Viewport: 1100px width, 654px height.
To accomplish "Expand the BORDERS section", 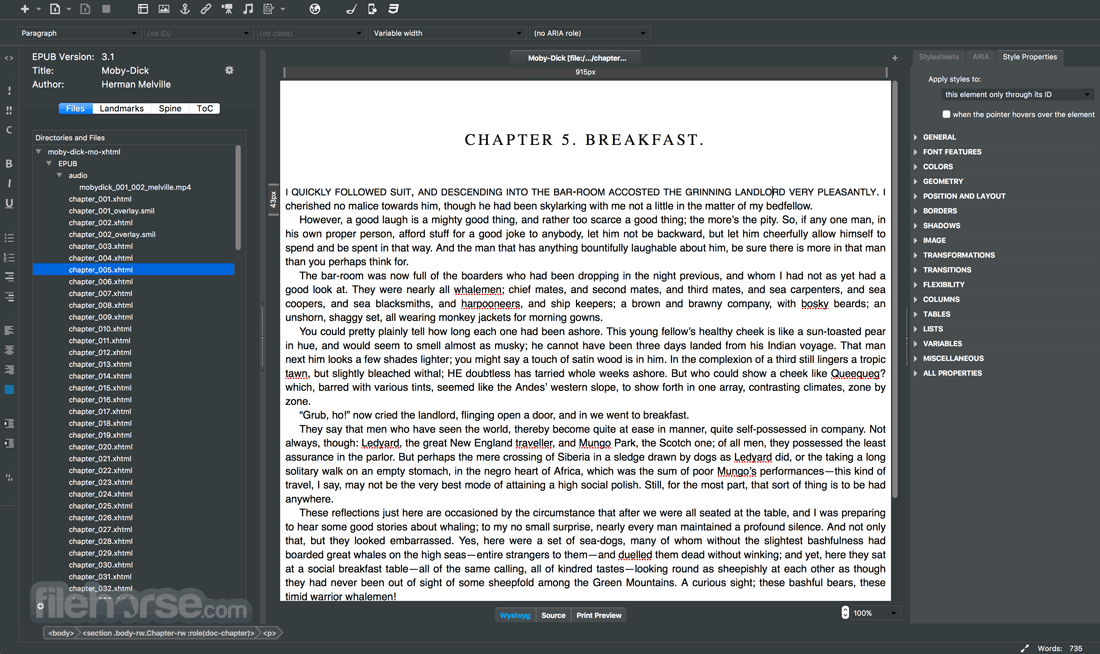I will [939, 211].
